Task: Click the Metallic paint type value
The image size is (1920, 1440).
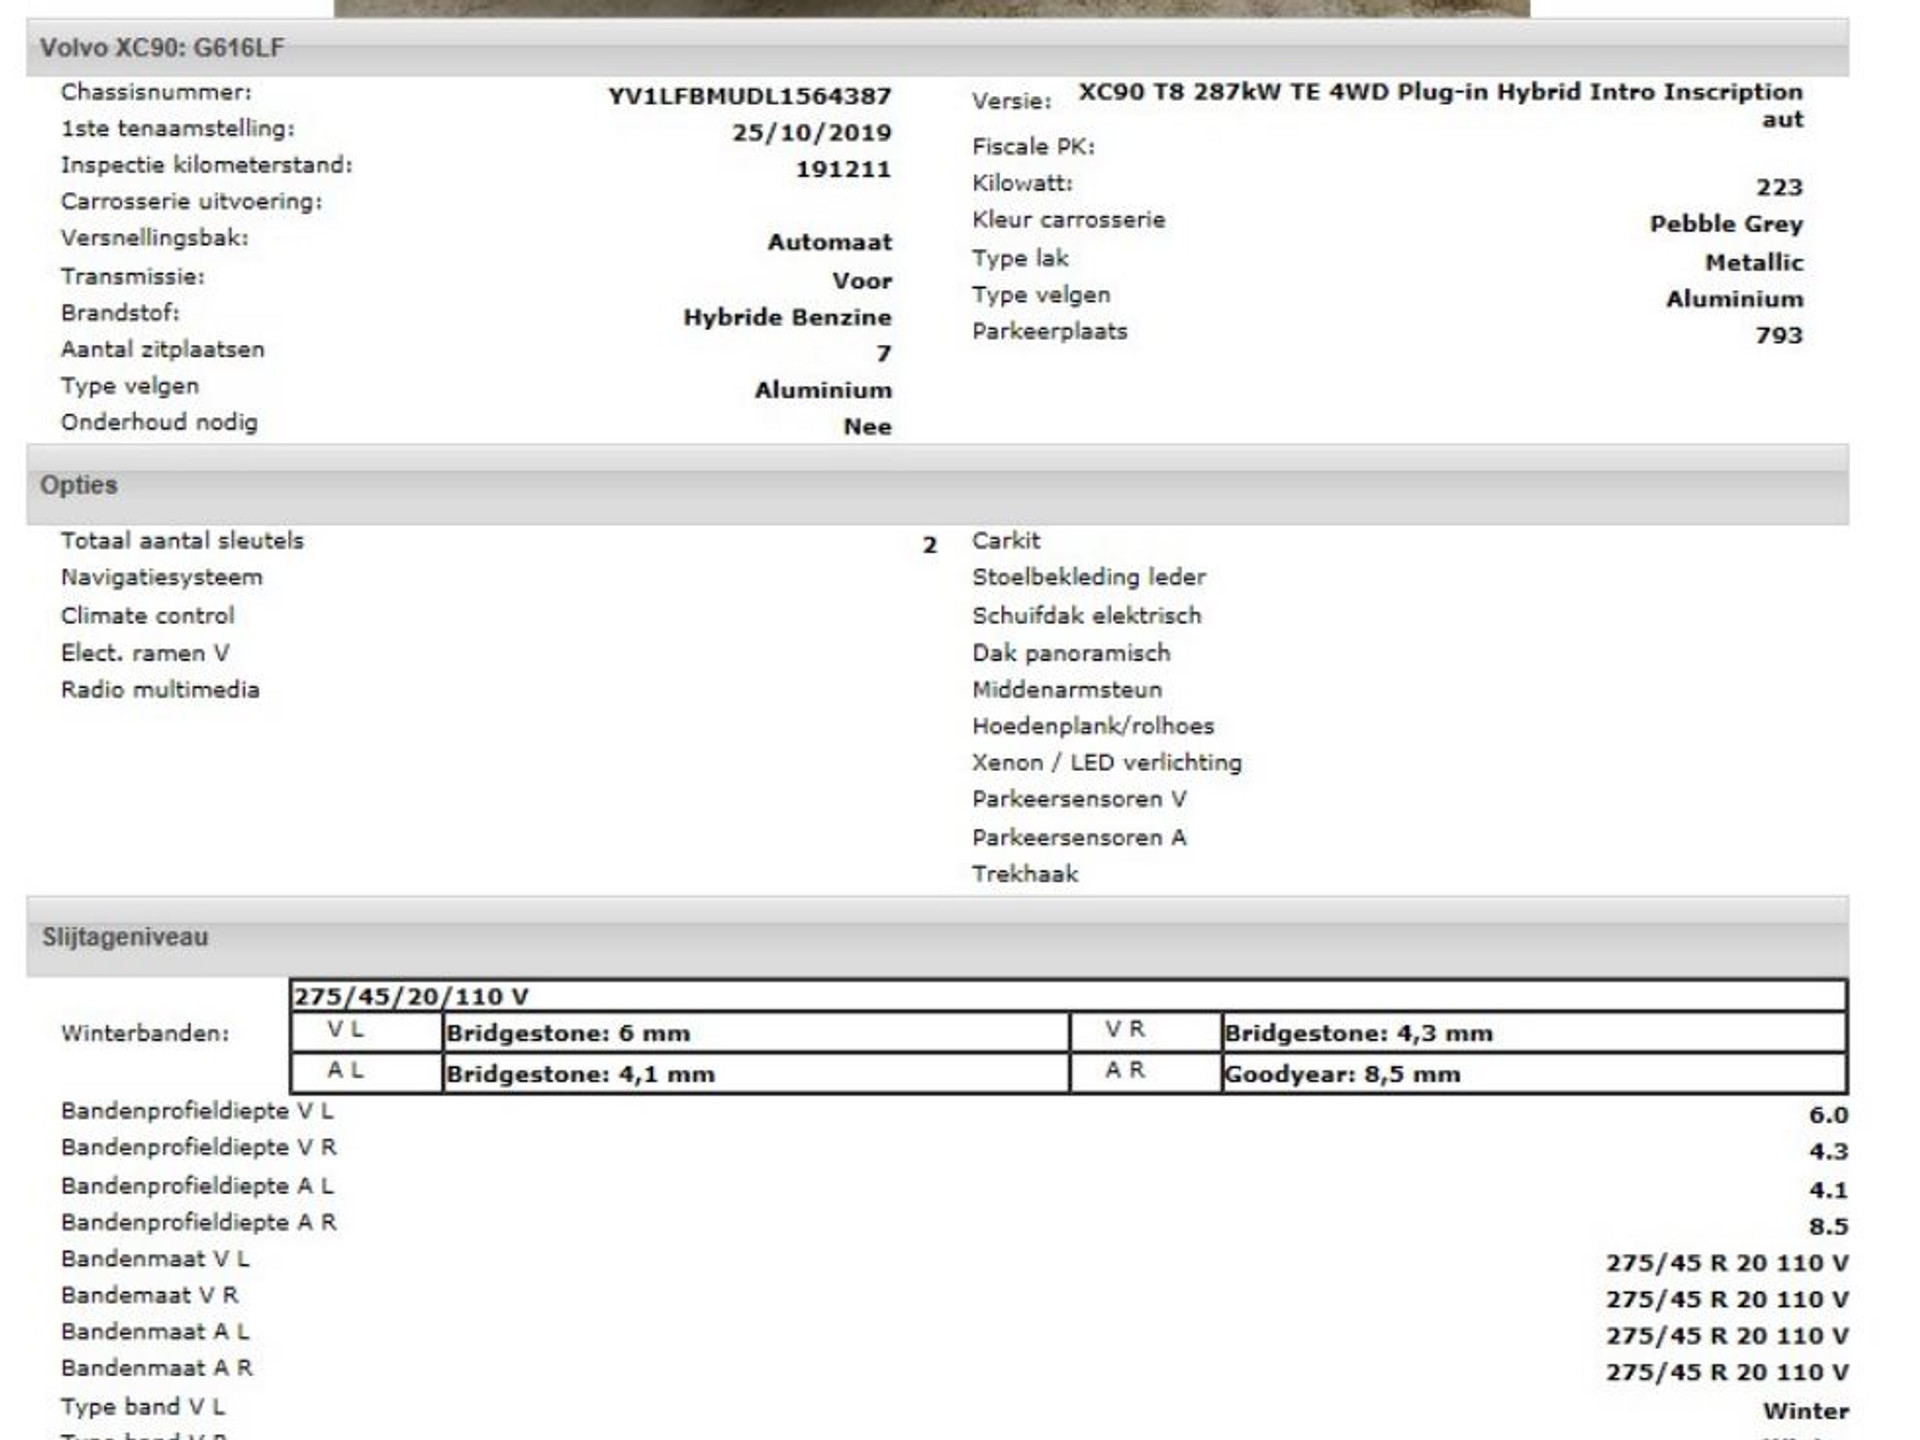Action: click(x=1754, y=263)
